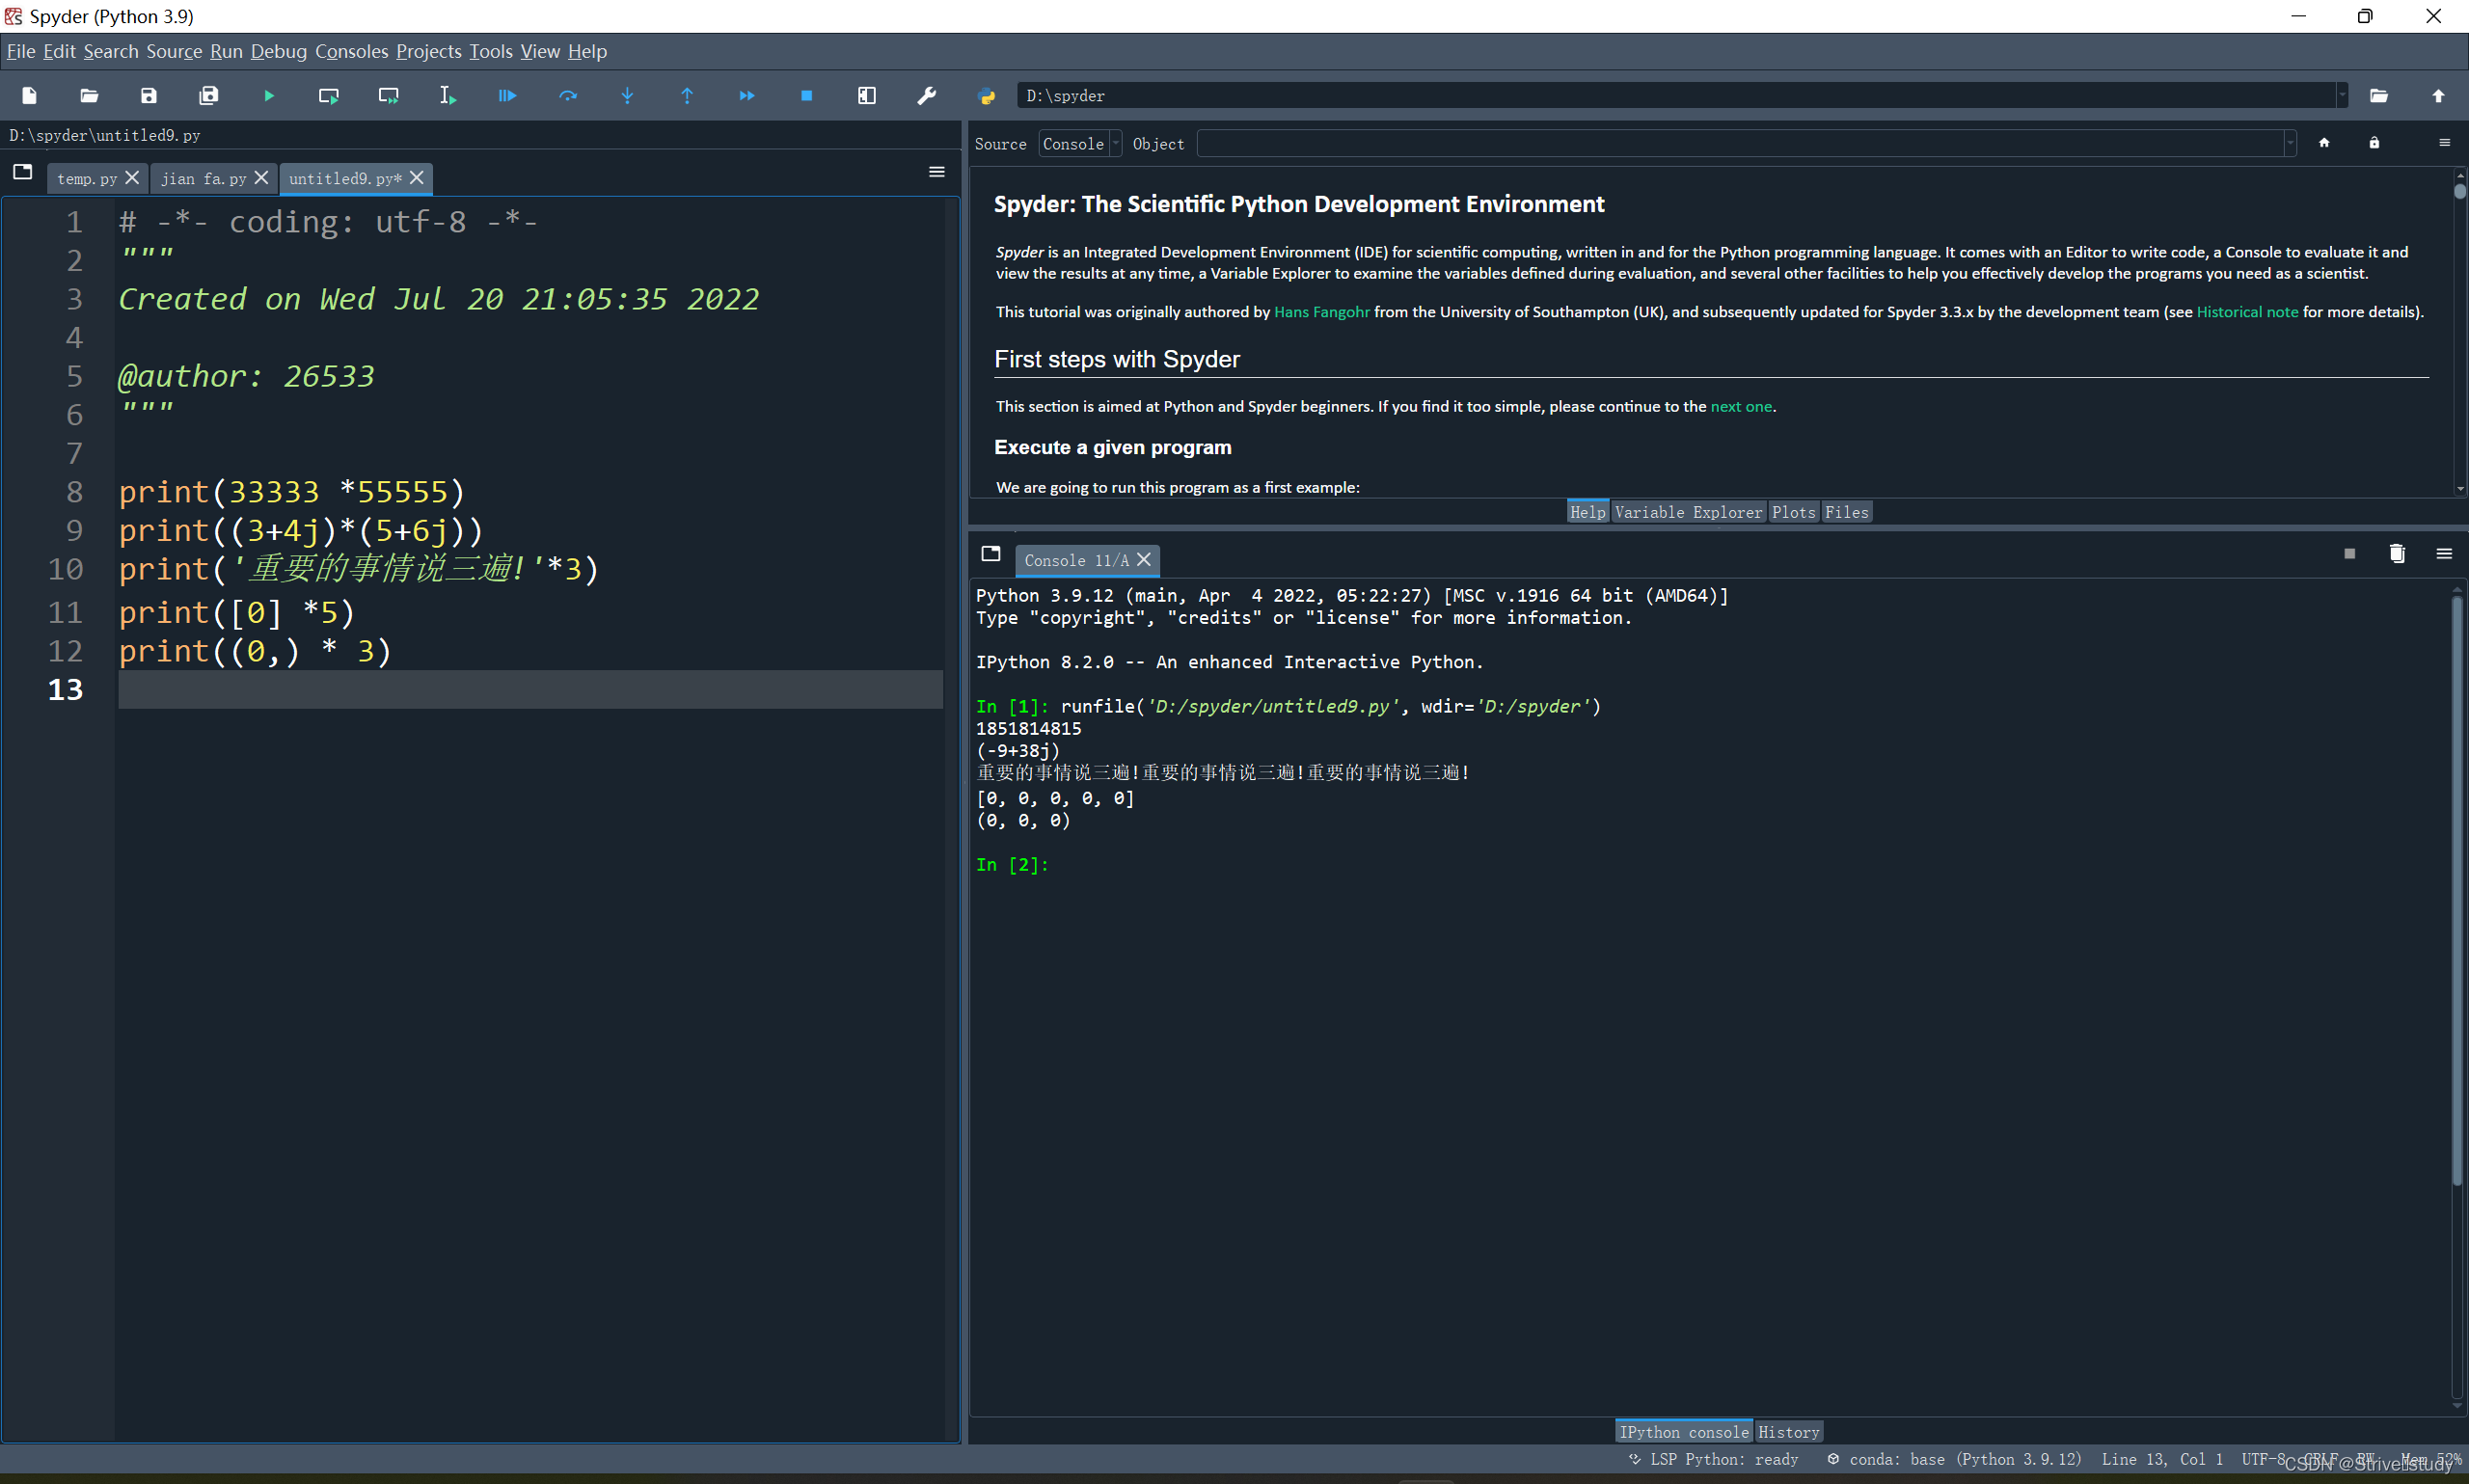Open the PYTHONPATH manager python icon

point(986,96)
